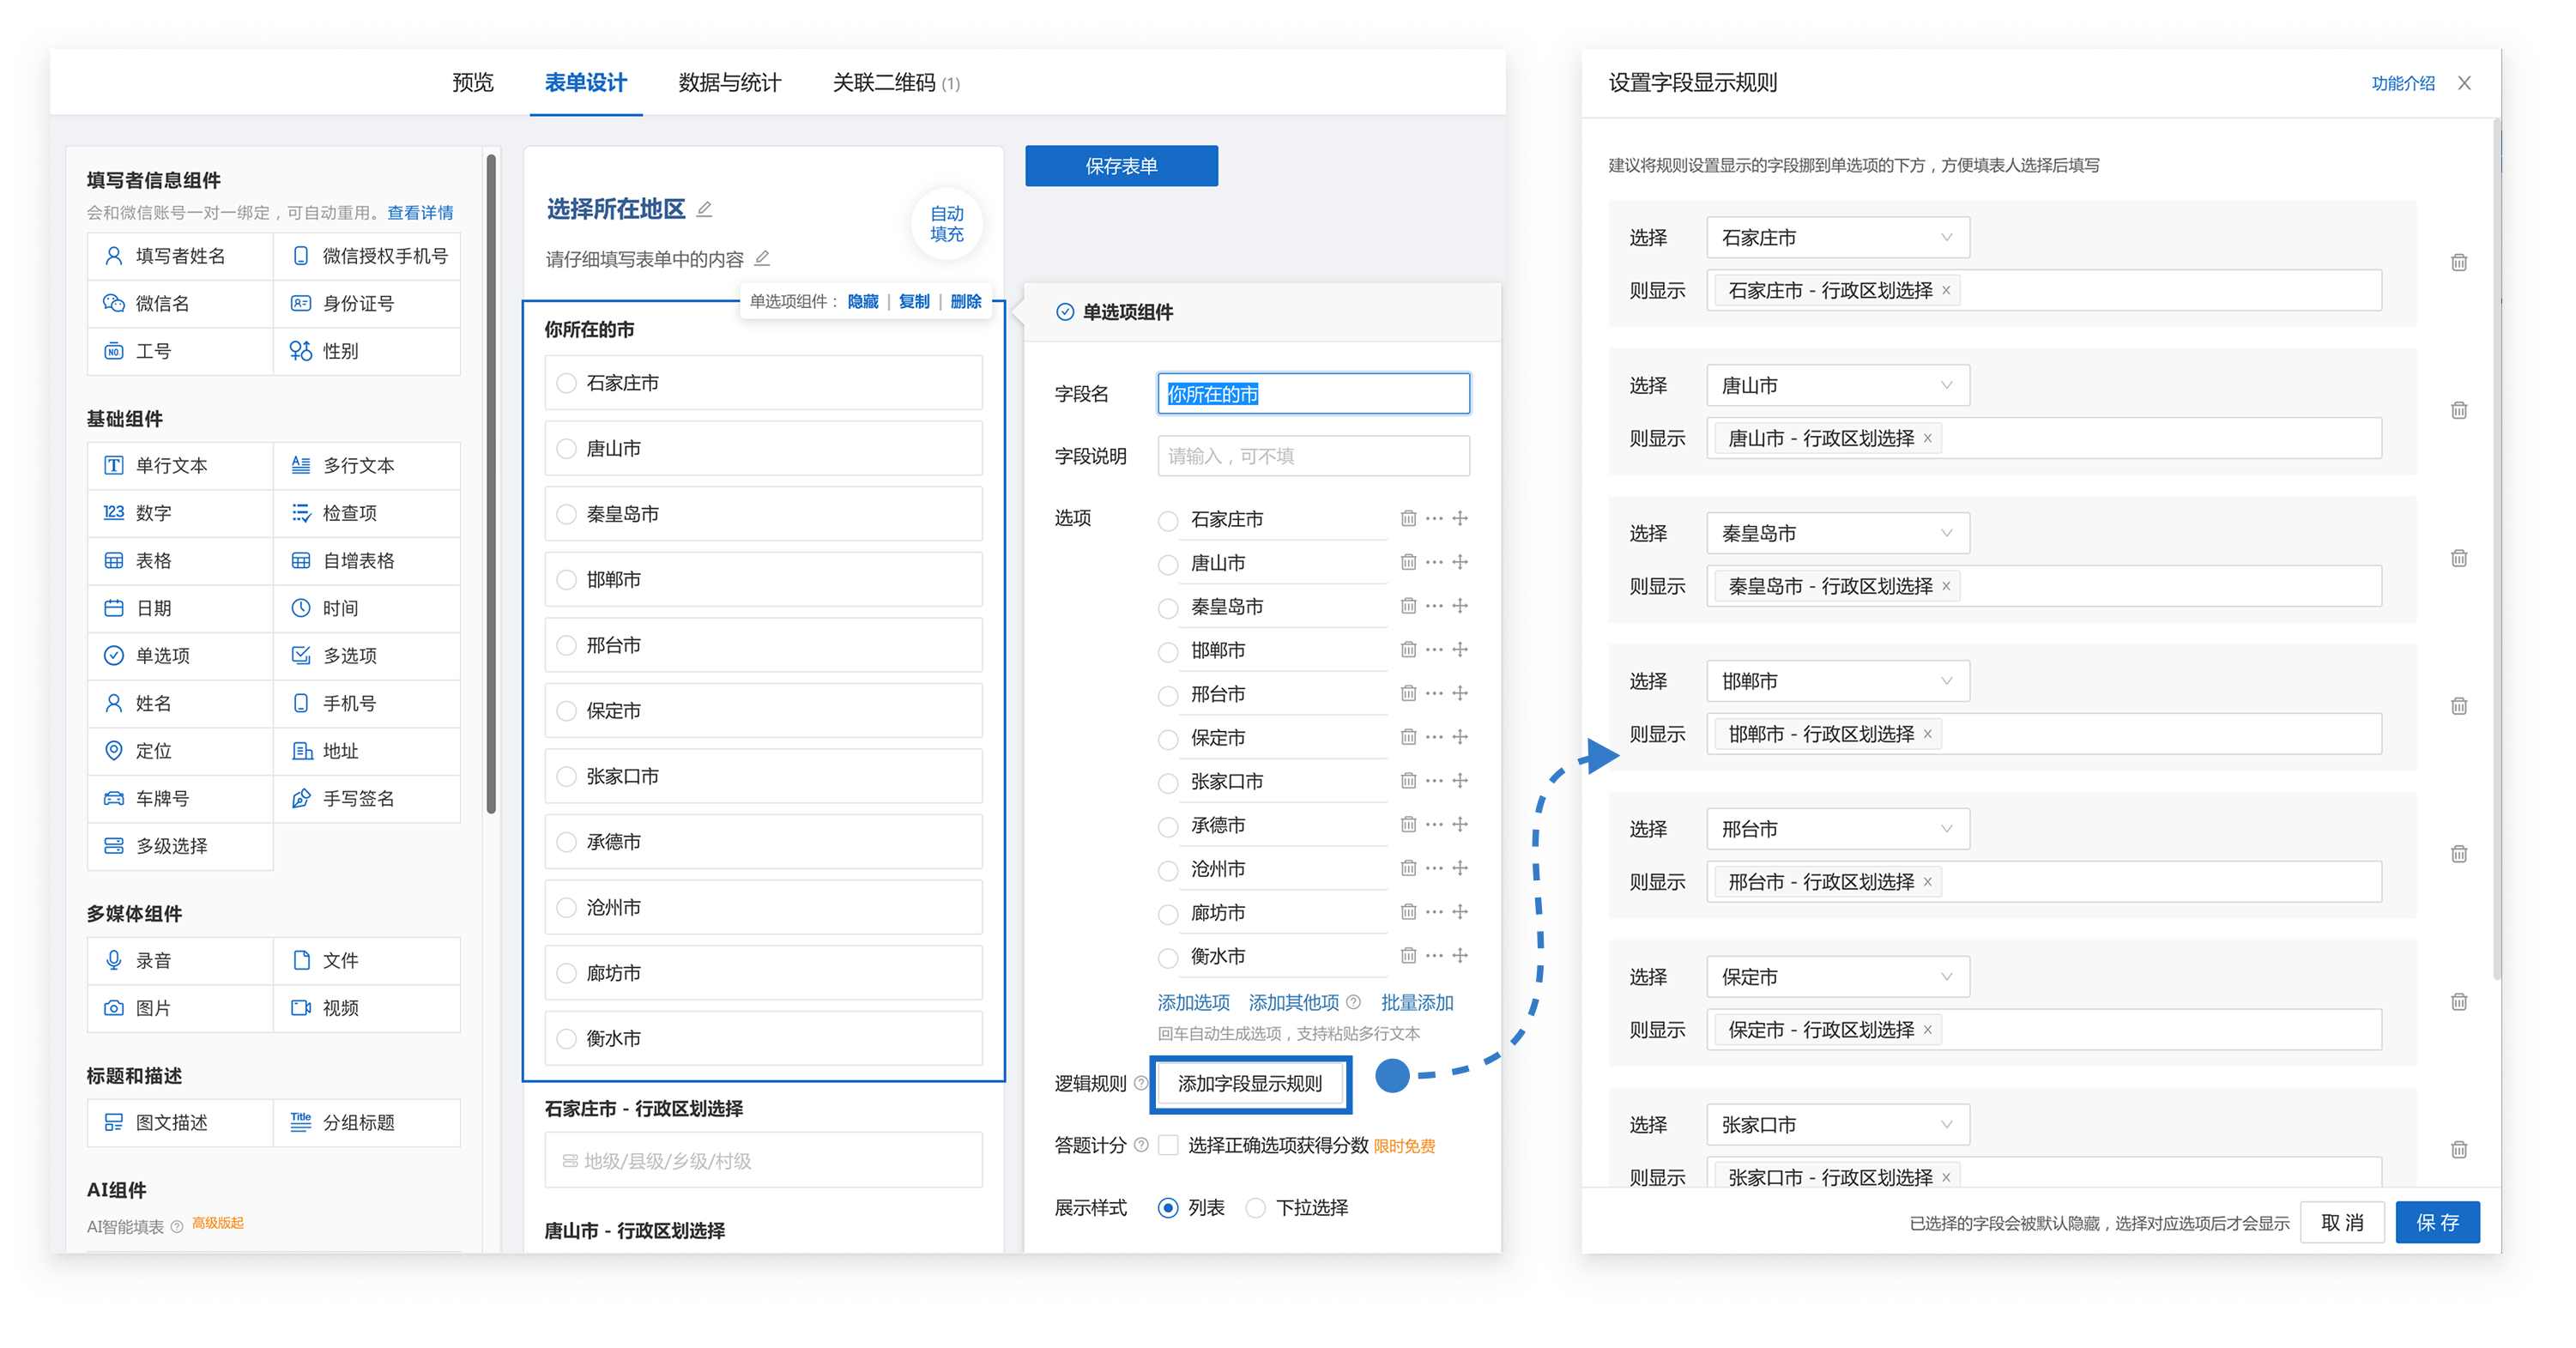The width and height of the screenshot is (2576, 1348).
Task: Open the 预览 tab
Action: click(x=472, y=83)
